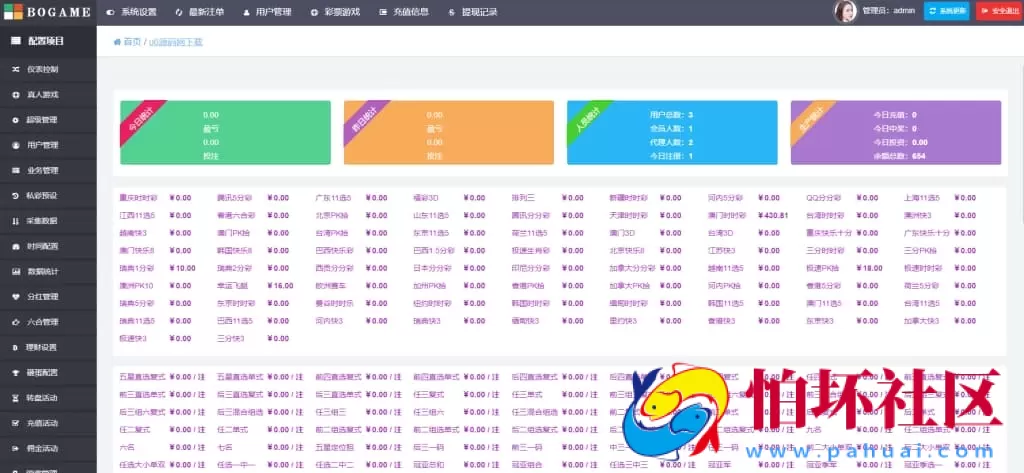Viewport: 1024px width, 473px height.
Task: Expand the 采集数据 sidebar section
Action: (43, 221)
